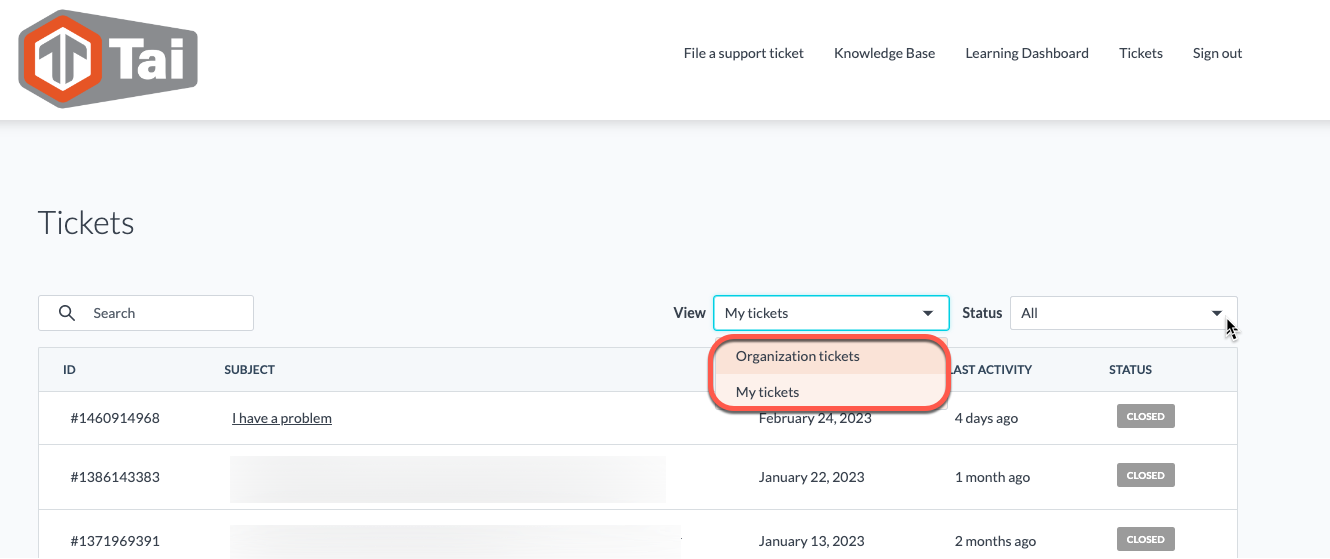The image size is (1330, 559).
Task: Open the Learning Dashboard link
Action: [x=1026, y=53]
